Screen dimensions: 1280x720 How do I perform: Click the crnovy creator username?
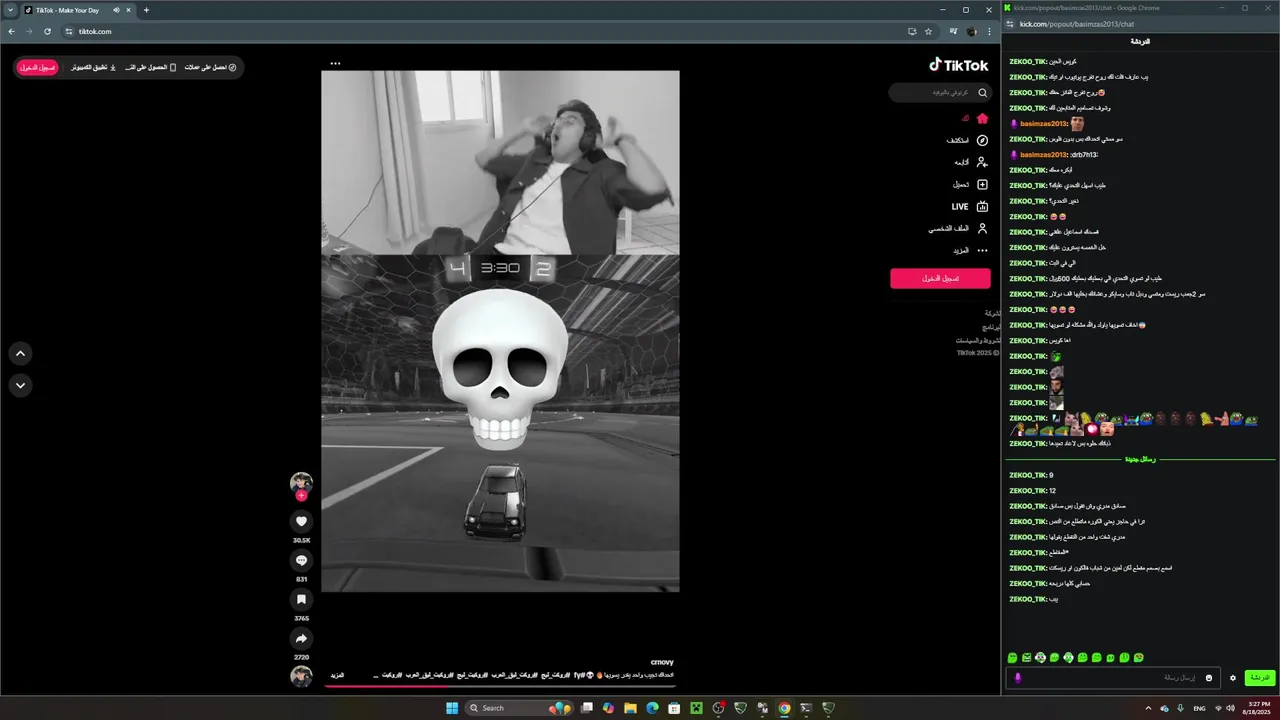(x=662, y=662)
